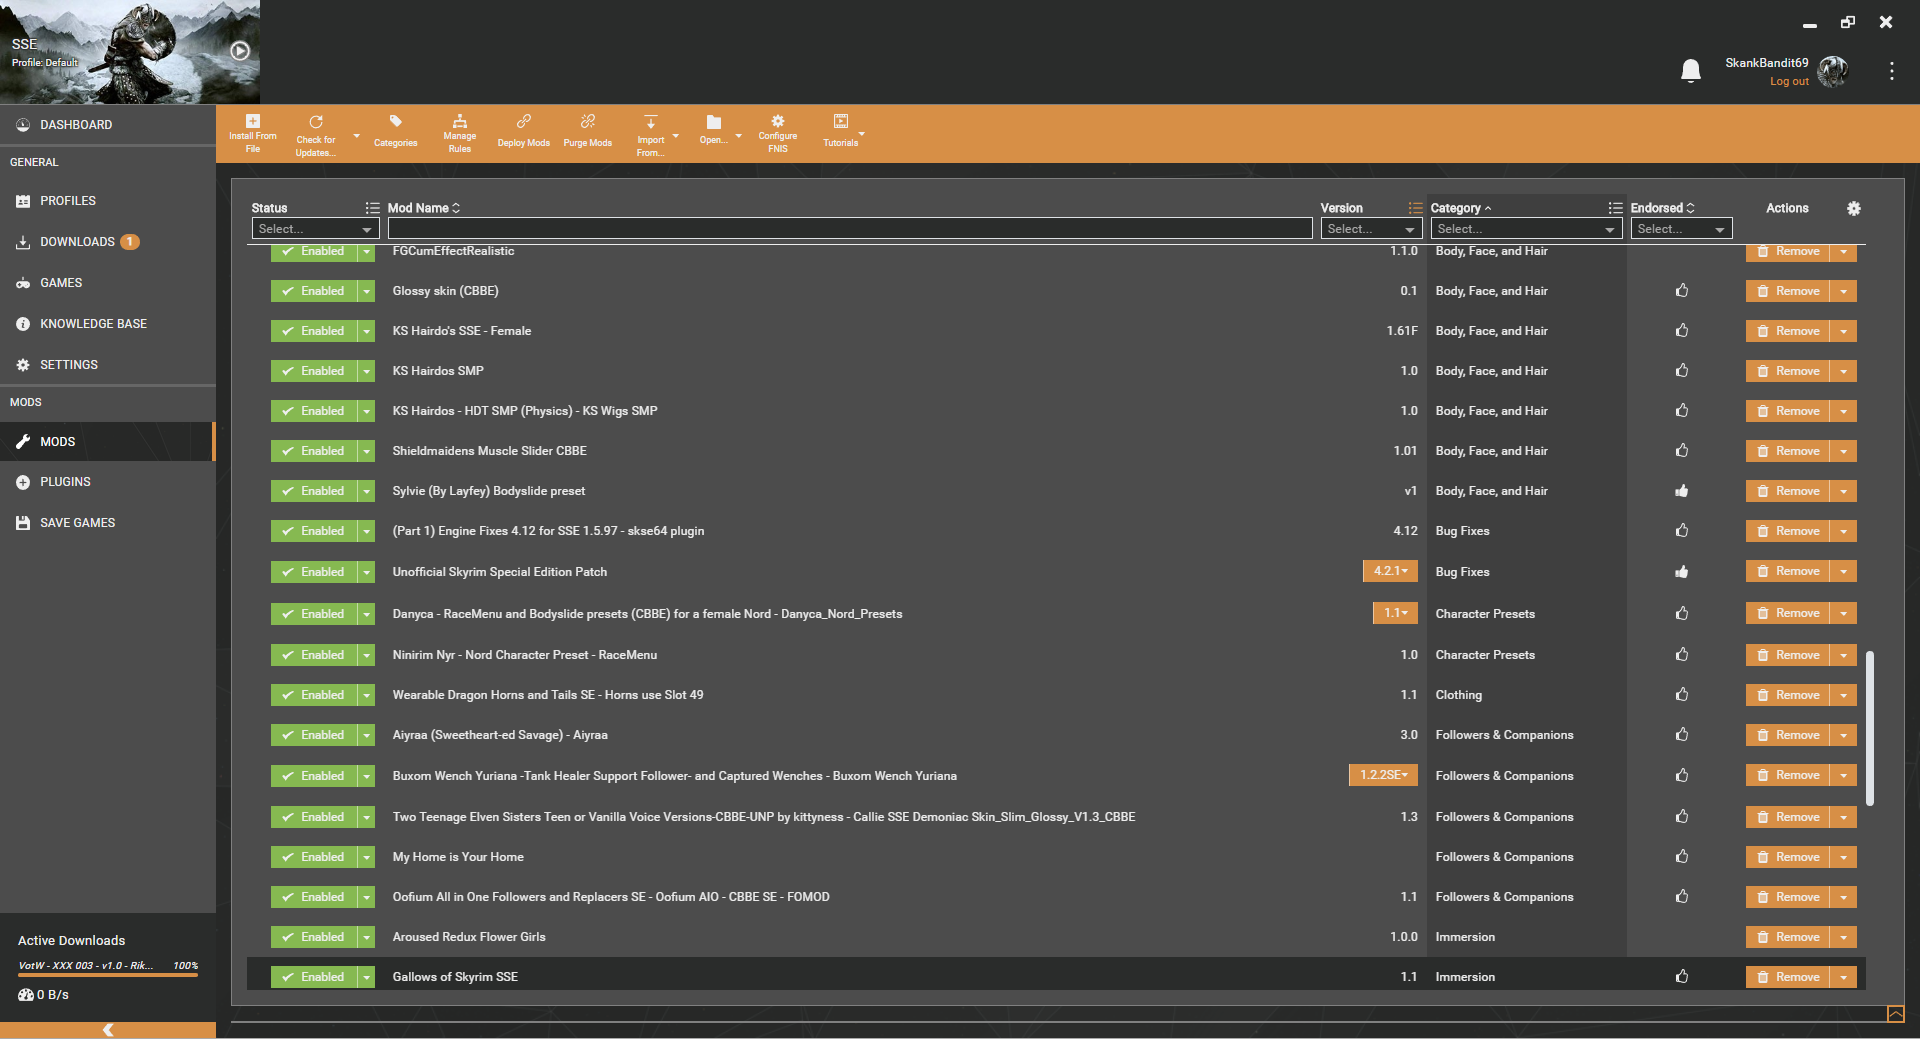
Task: Launch game with play button on banner
Action: point(240,51)
